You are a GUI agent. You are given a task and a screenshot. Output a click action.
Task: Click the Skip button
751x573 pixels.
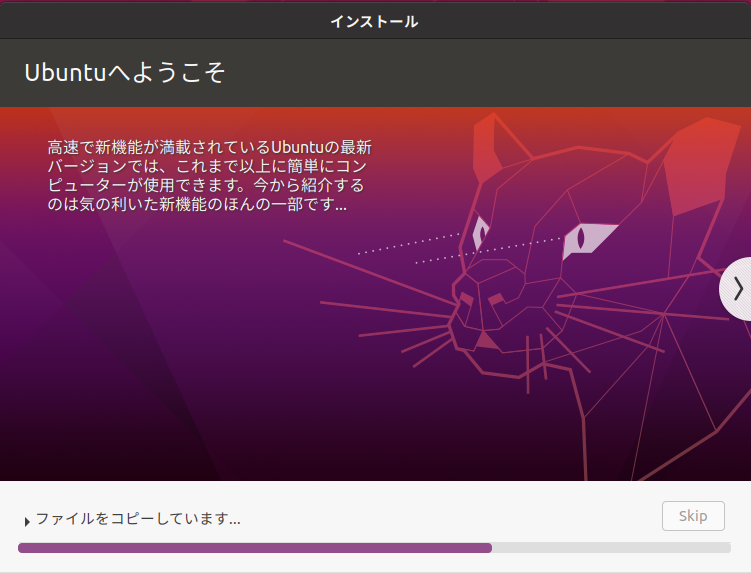coord(693,516)
